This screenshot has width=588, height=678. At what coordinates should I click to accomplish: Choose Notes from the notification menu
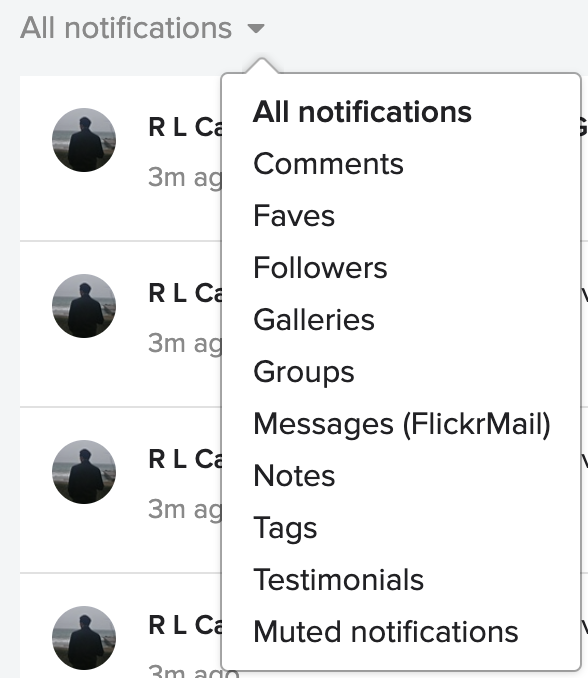coord(294,476)
